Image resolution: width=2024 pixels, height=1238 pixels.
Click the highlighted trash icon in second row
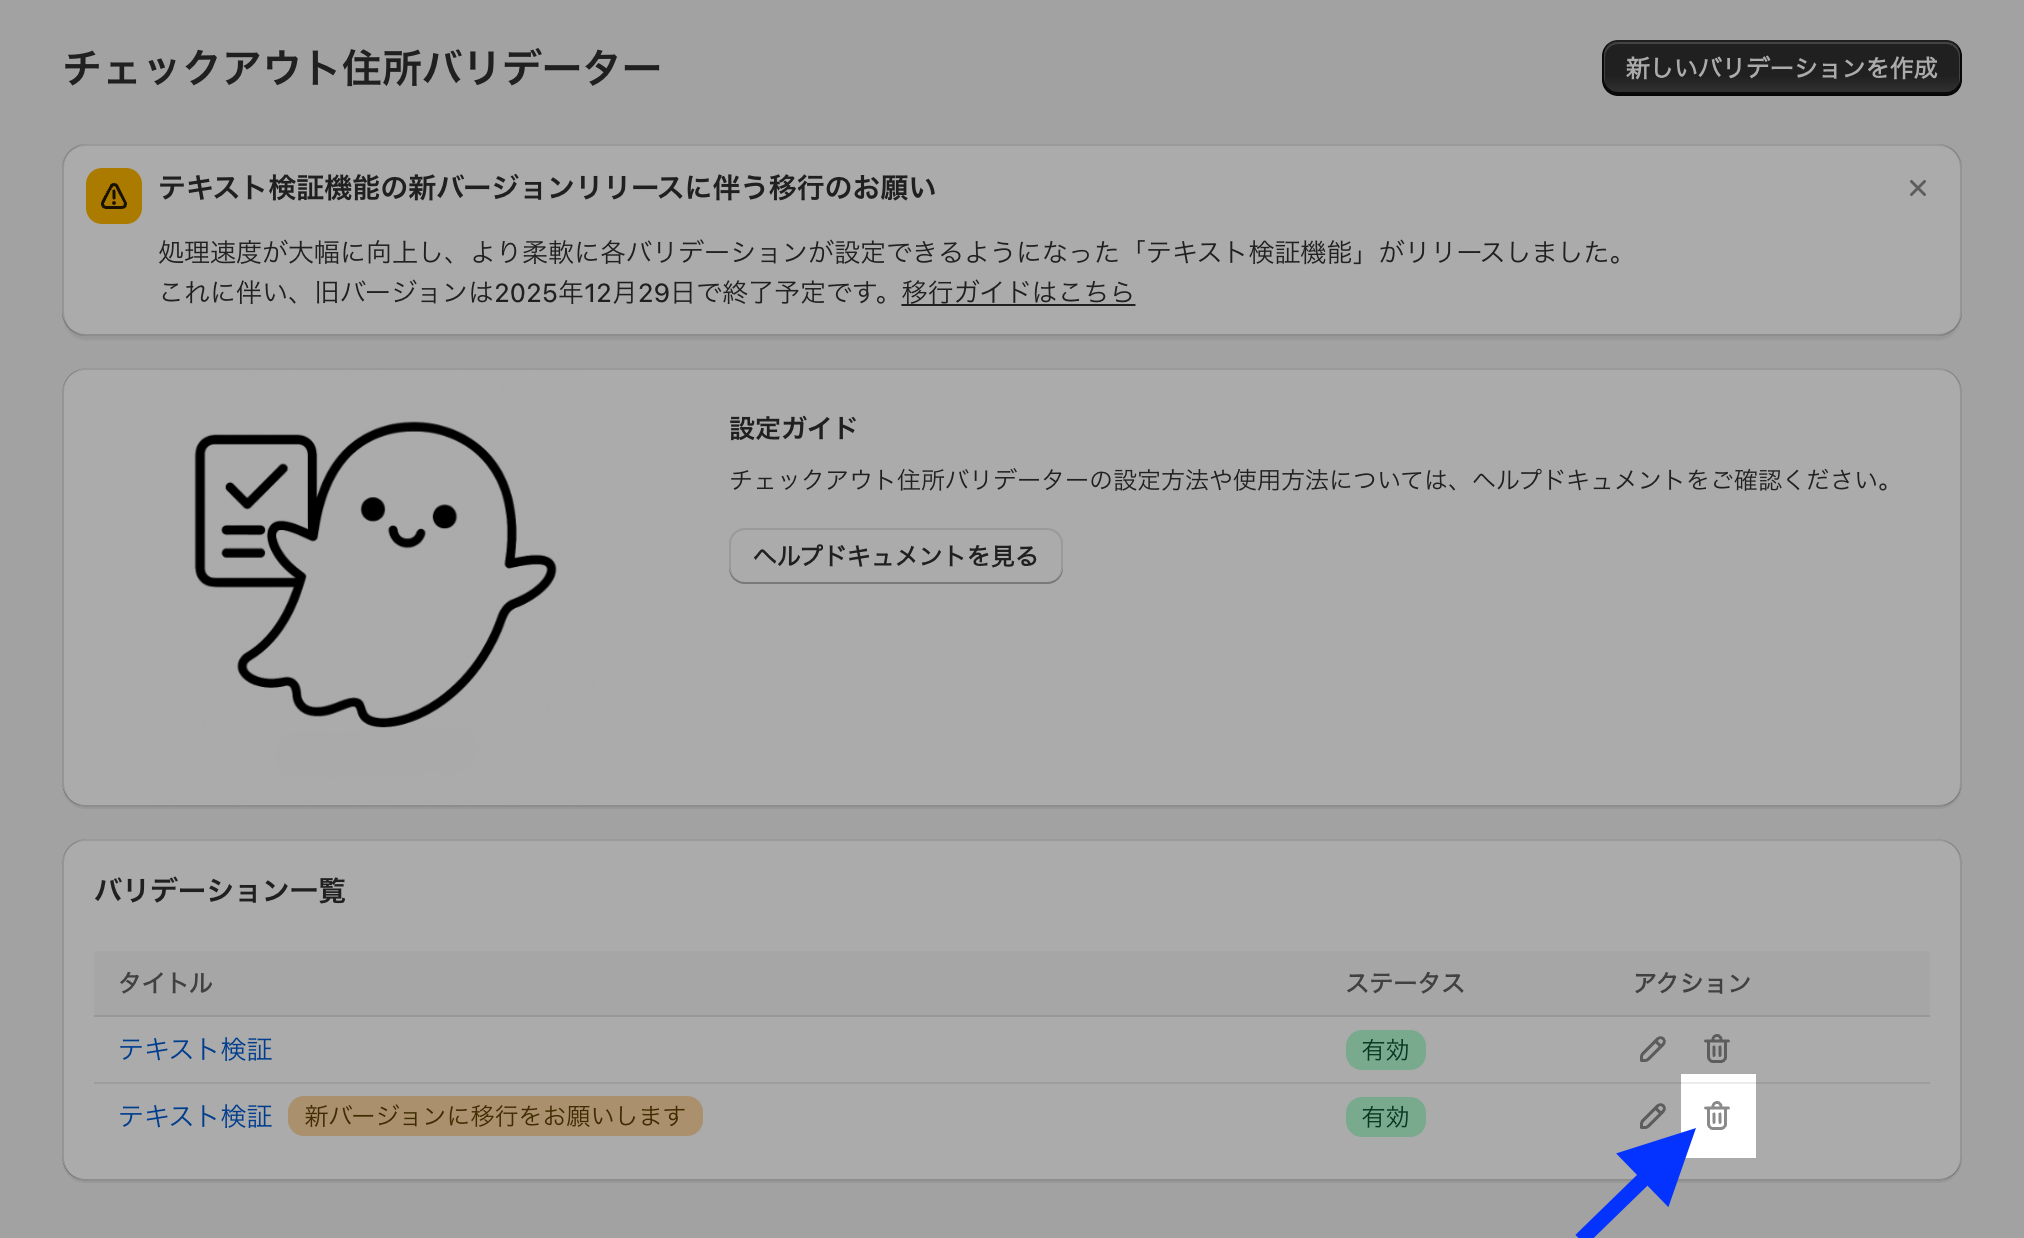click(x=1716, y=1116)
